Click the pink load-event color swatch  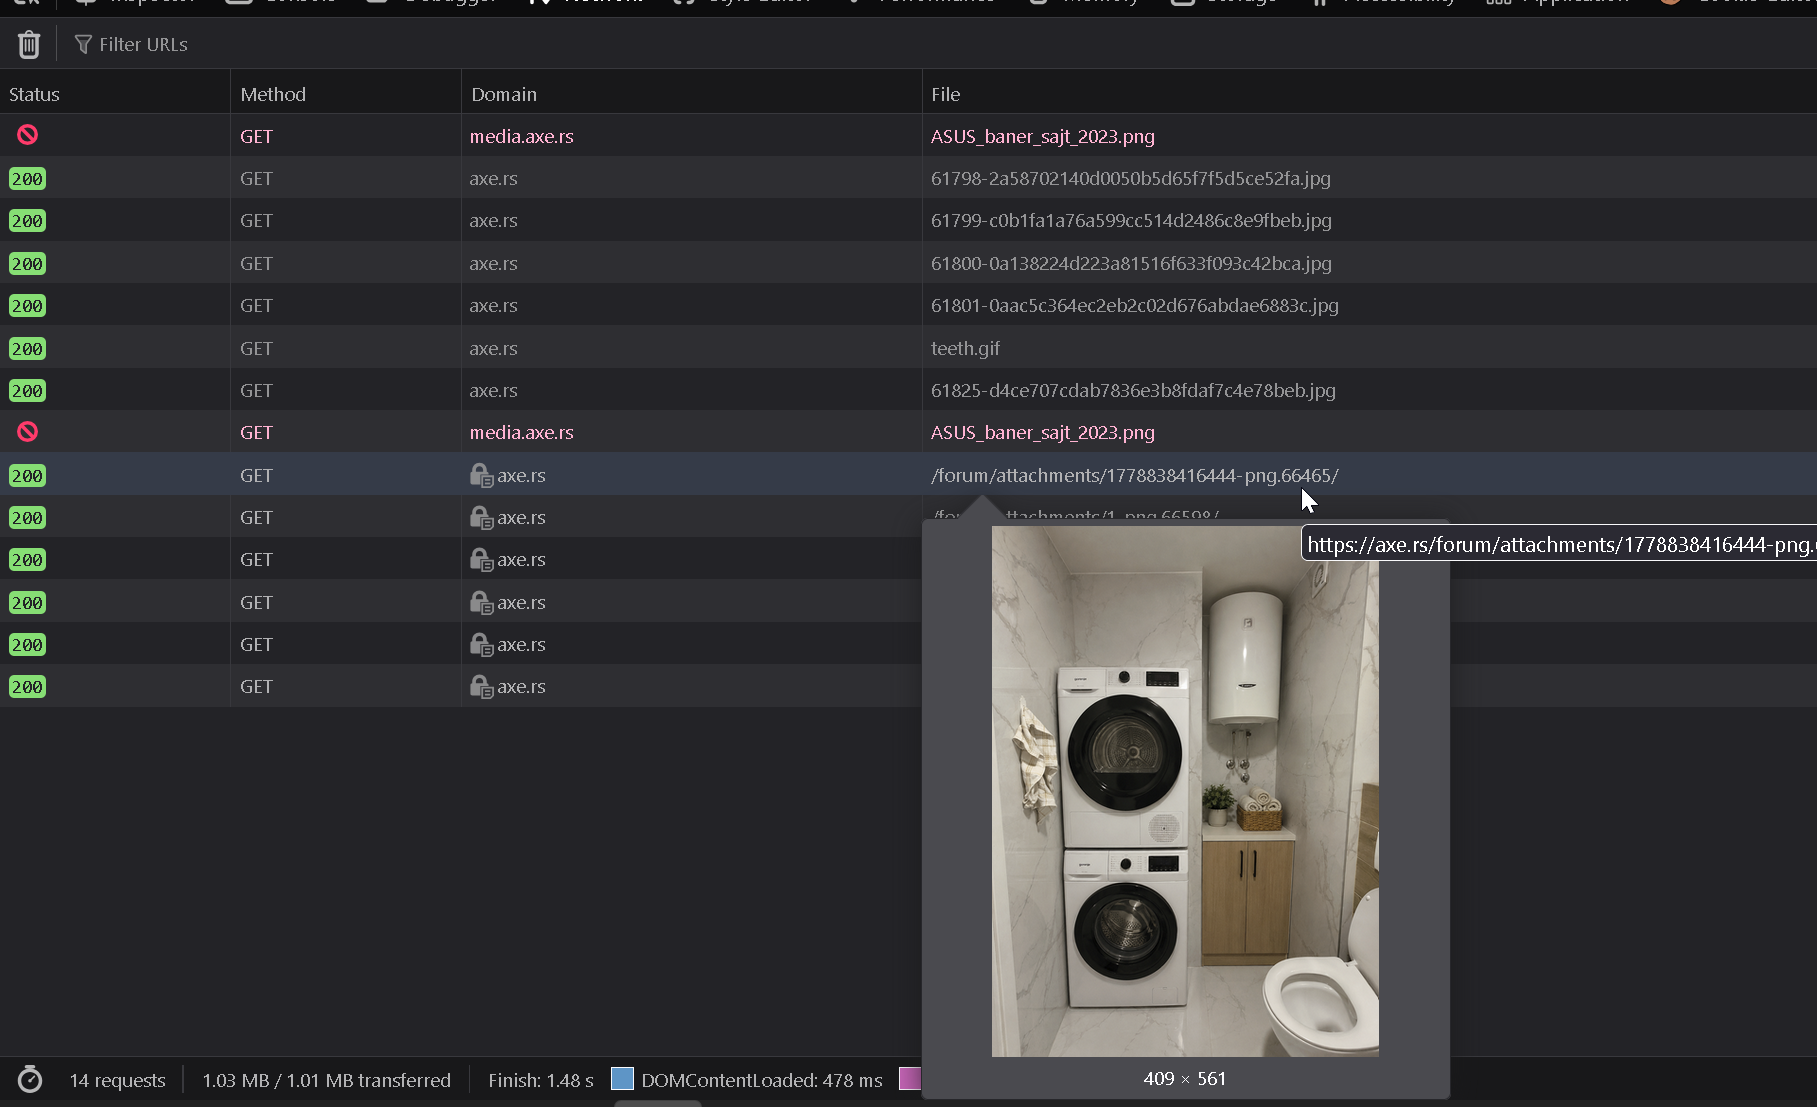click(x=909, y=1079)
